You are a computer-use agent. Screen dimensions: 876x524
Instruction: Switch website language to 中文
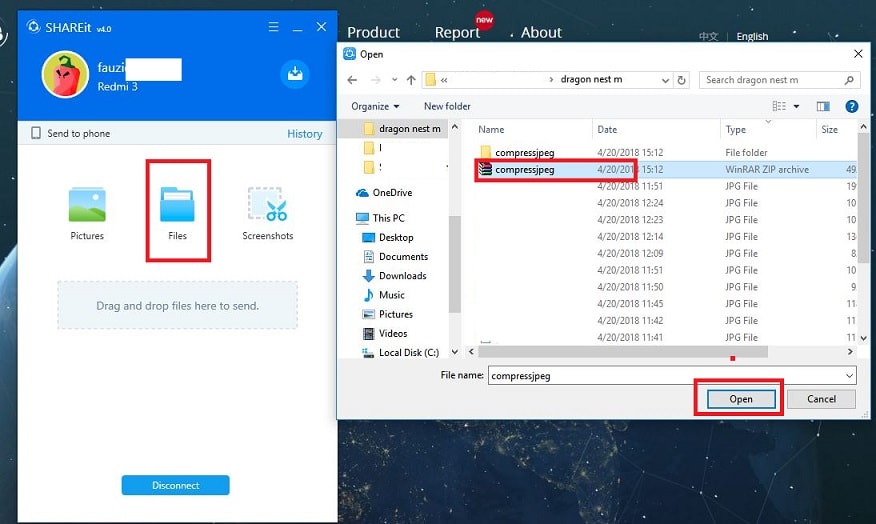tap(708, 36)
